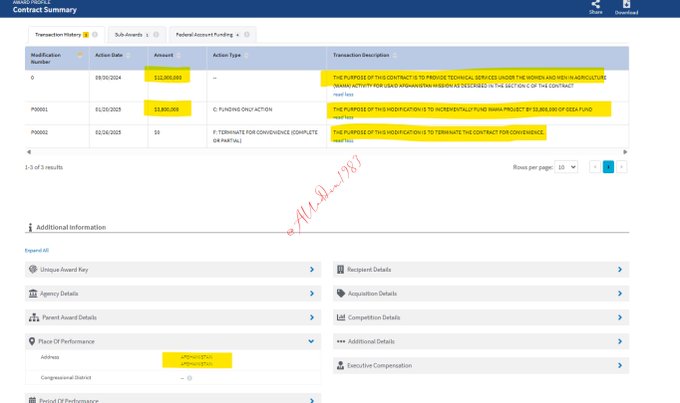Expand the Competition Details section
680x403 pixels.
pos(620,317)
